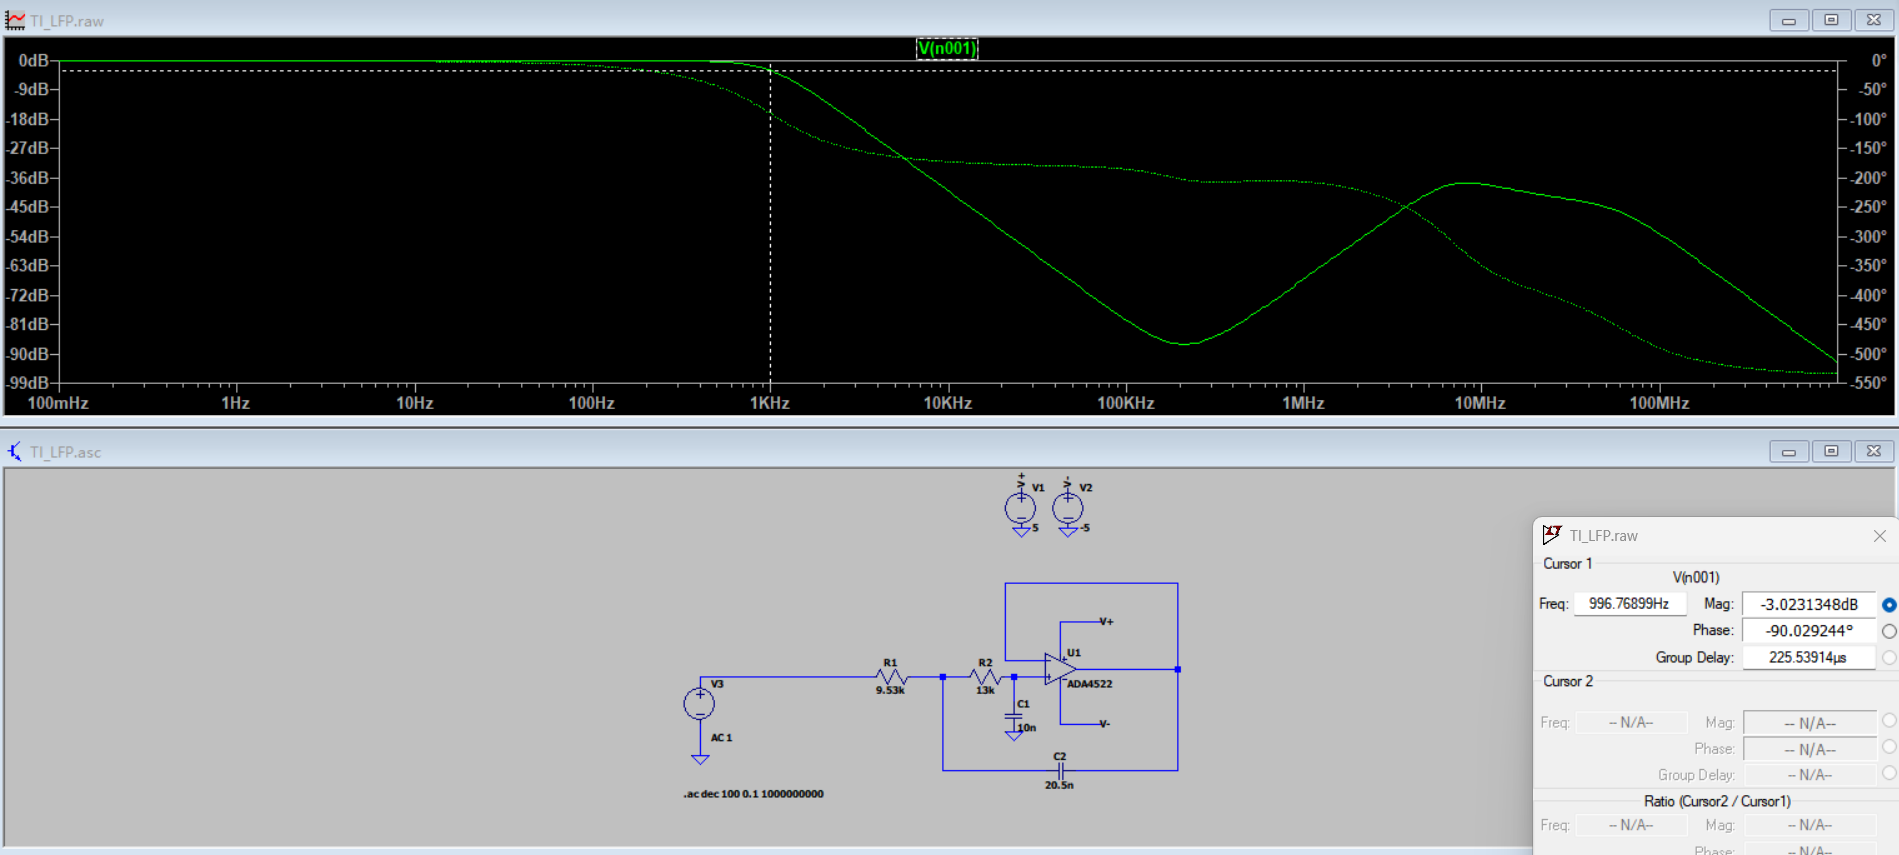This screenshot has height=855, width=1899.
Task: Click the .ac dec simulation directive text
Action: pos(753,794)
